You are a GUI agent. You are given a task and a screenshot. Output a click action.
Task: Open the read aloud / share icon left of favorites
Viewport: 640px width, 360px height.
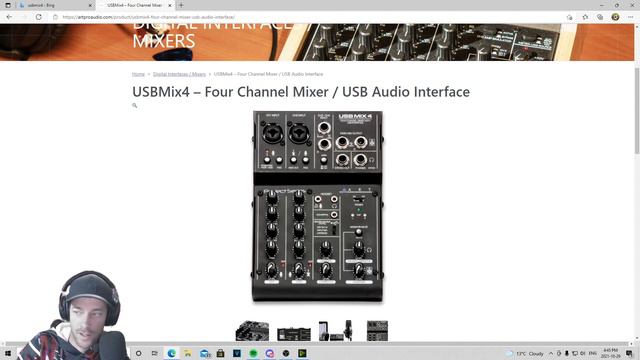pos(570,17)
